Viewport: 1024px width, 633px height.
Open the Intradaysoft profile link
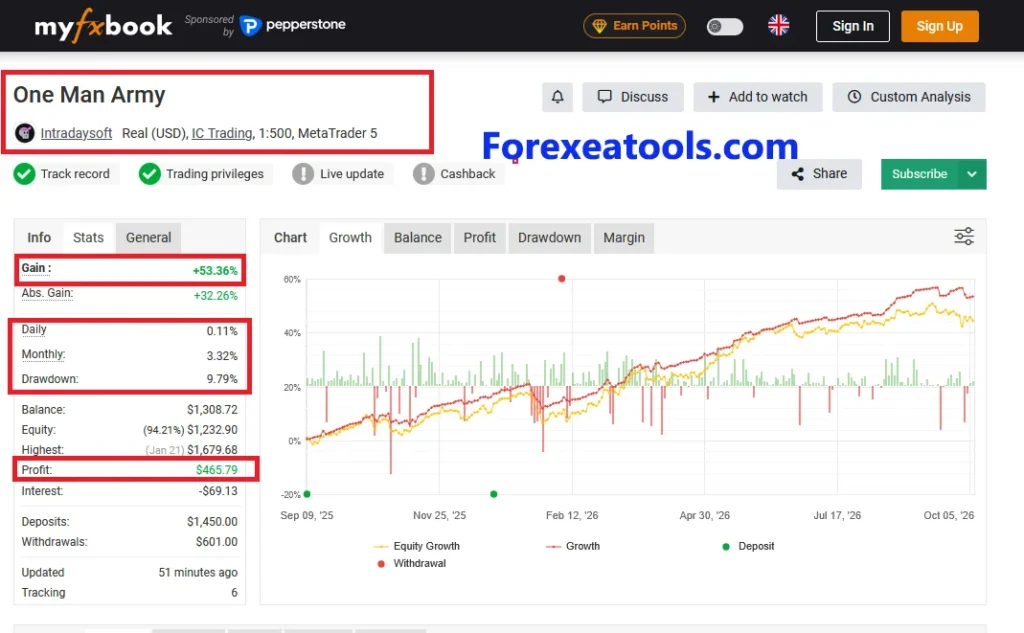point(76,133)
